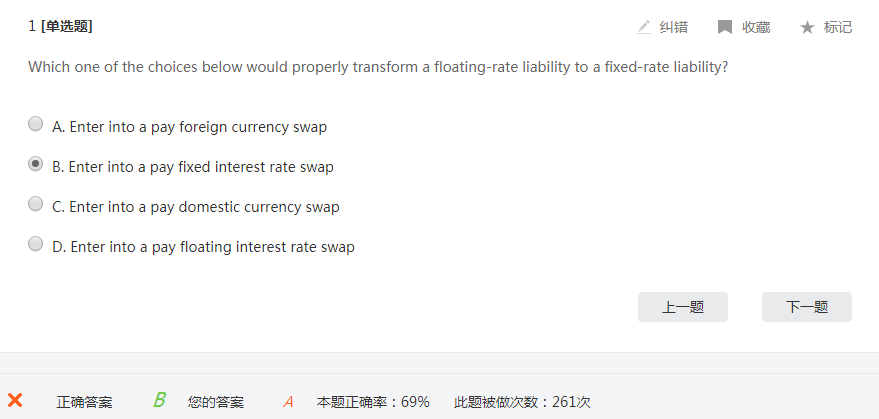Select radio option A foreign currency swap
This screenshot has width=879, height=419.
click(36, 124)
